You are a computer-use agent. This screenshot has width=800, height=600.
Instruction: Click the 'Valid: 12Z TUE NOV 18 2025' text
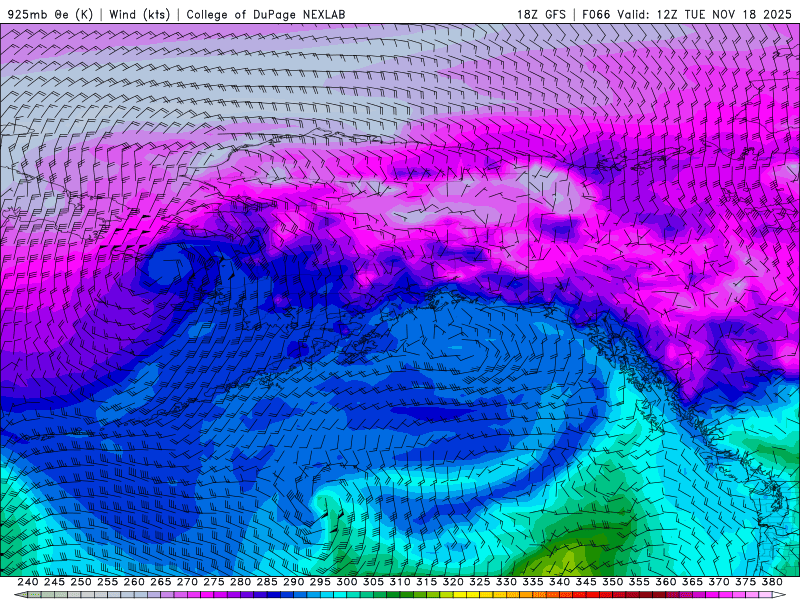pyautogui.click(x=704, y=14)
